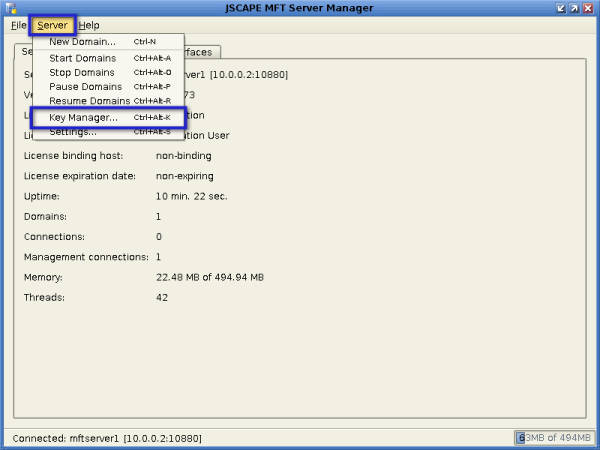Image resolution: width=600 pixels, height=450 pixels.
Task: Close the JSCAPE MFT Server Manager window
Action: tap(588, 8)
